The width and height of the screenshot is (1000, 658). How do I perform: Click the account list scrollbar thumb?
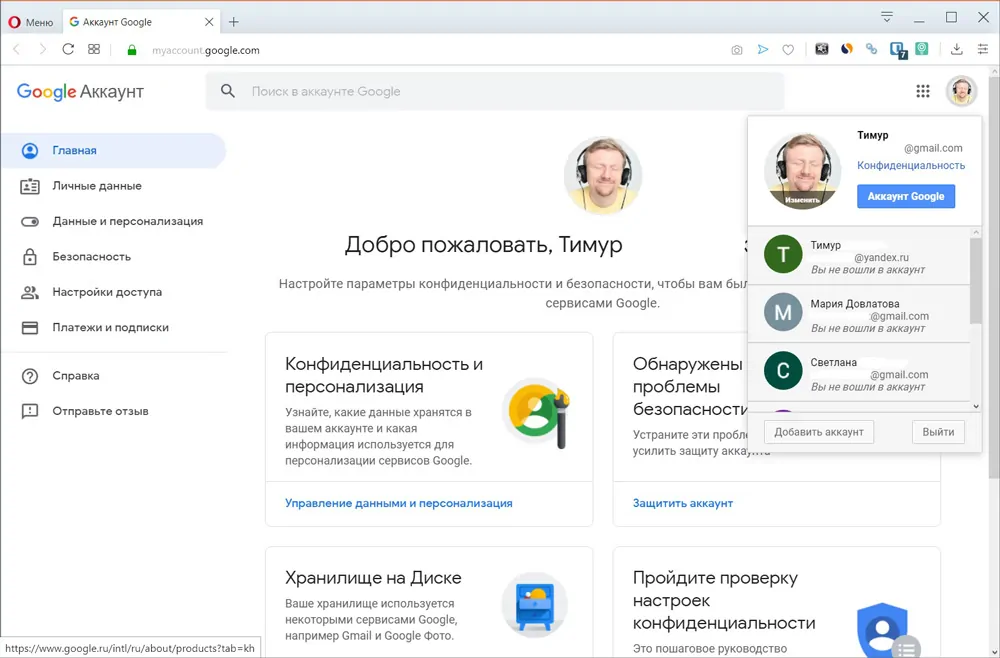(976, 281)
